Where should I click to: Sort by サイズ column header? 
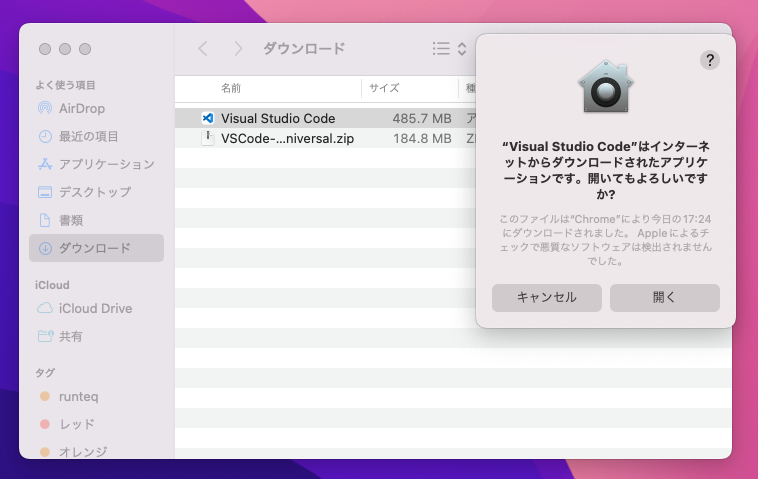click(384, 88)
